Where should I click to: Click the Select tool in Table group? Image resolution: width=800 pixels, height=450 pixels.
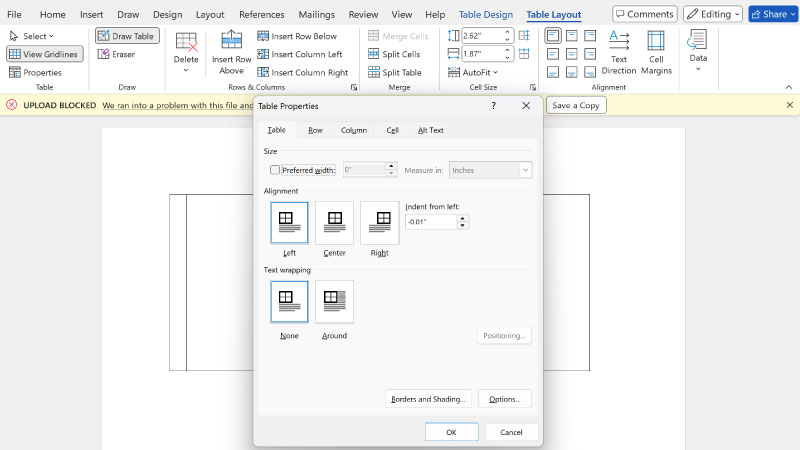pos(31,36)
